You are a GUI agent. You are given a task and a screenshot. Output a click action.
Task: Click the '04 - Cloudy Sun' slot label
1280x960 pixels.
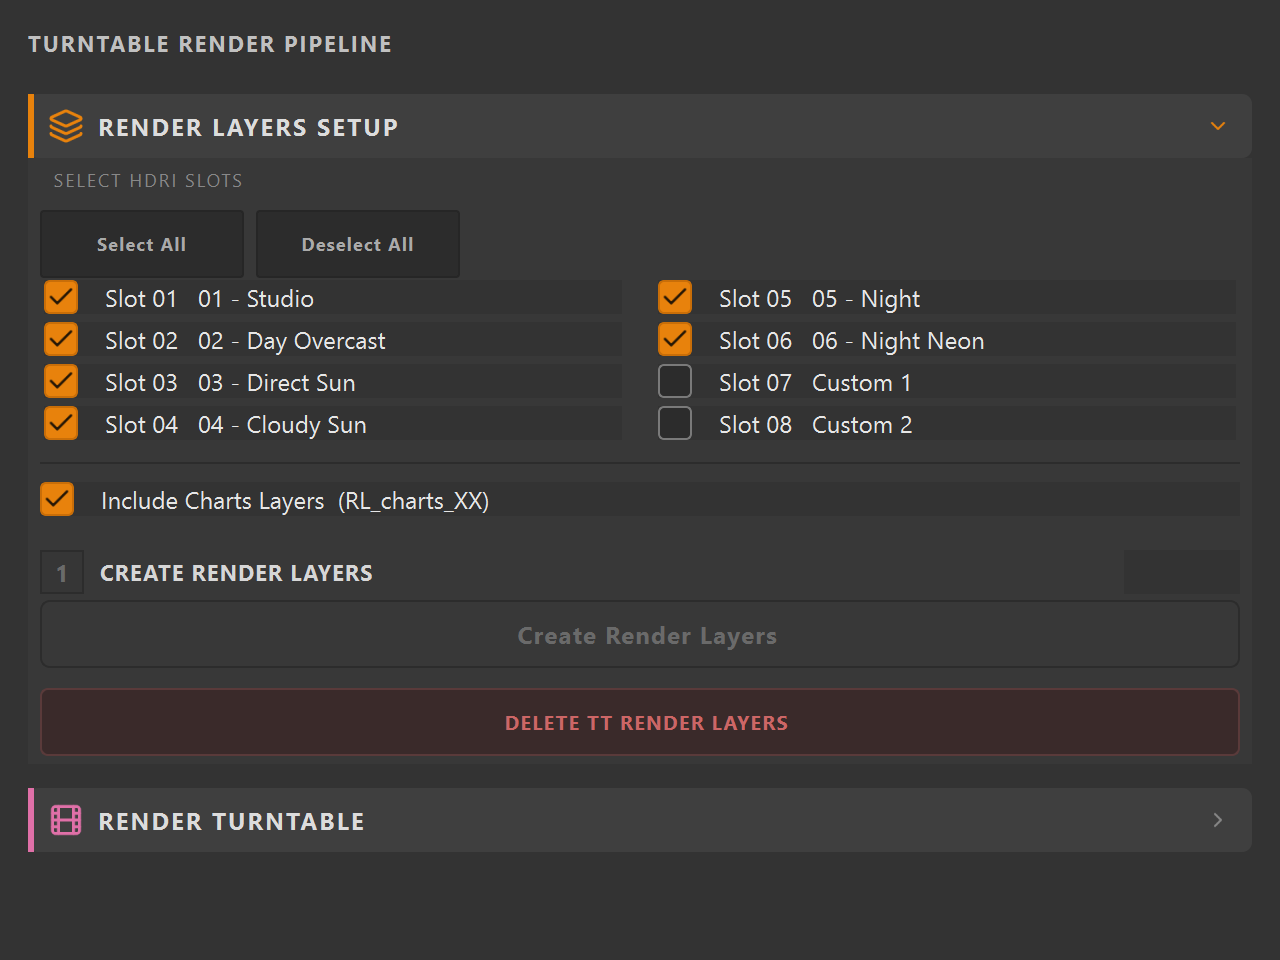pyautogui.click(x=282, y=425)
